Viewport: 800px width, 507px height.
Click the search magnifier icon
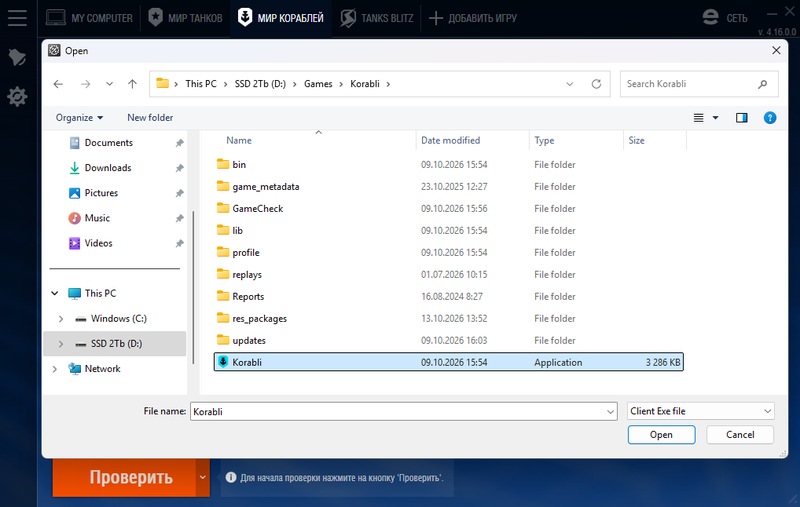[762, 84]
